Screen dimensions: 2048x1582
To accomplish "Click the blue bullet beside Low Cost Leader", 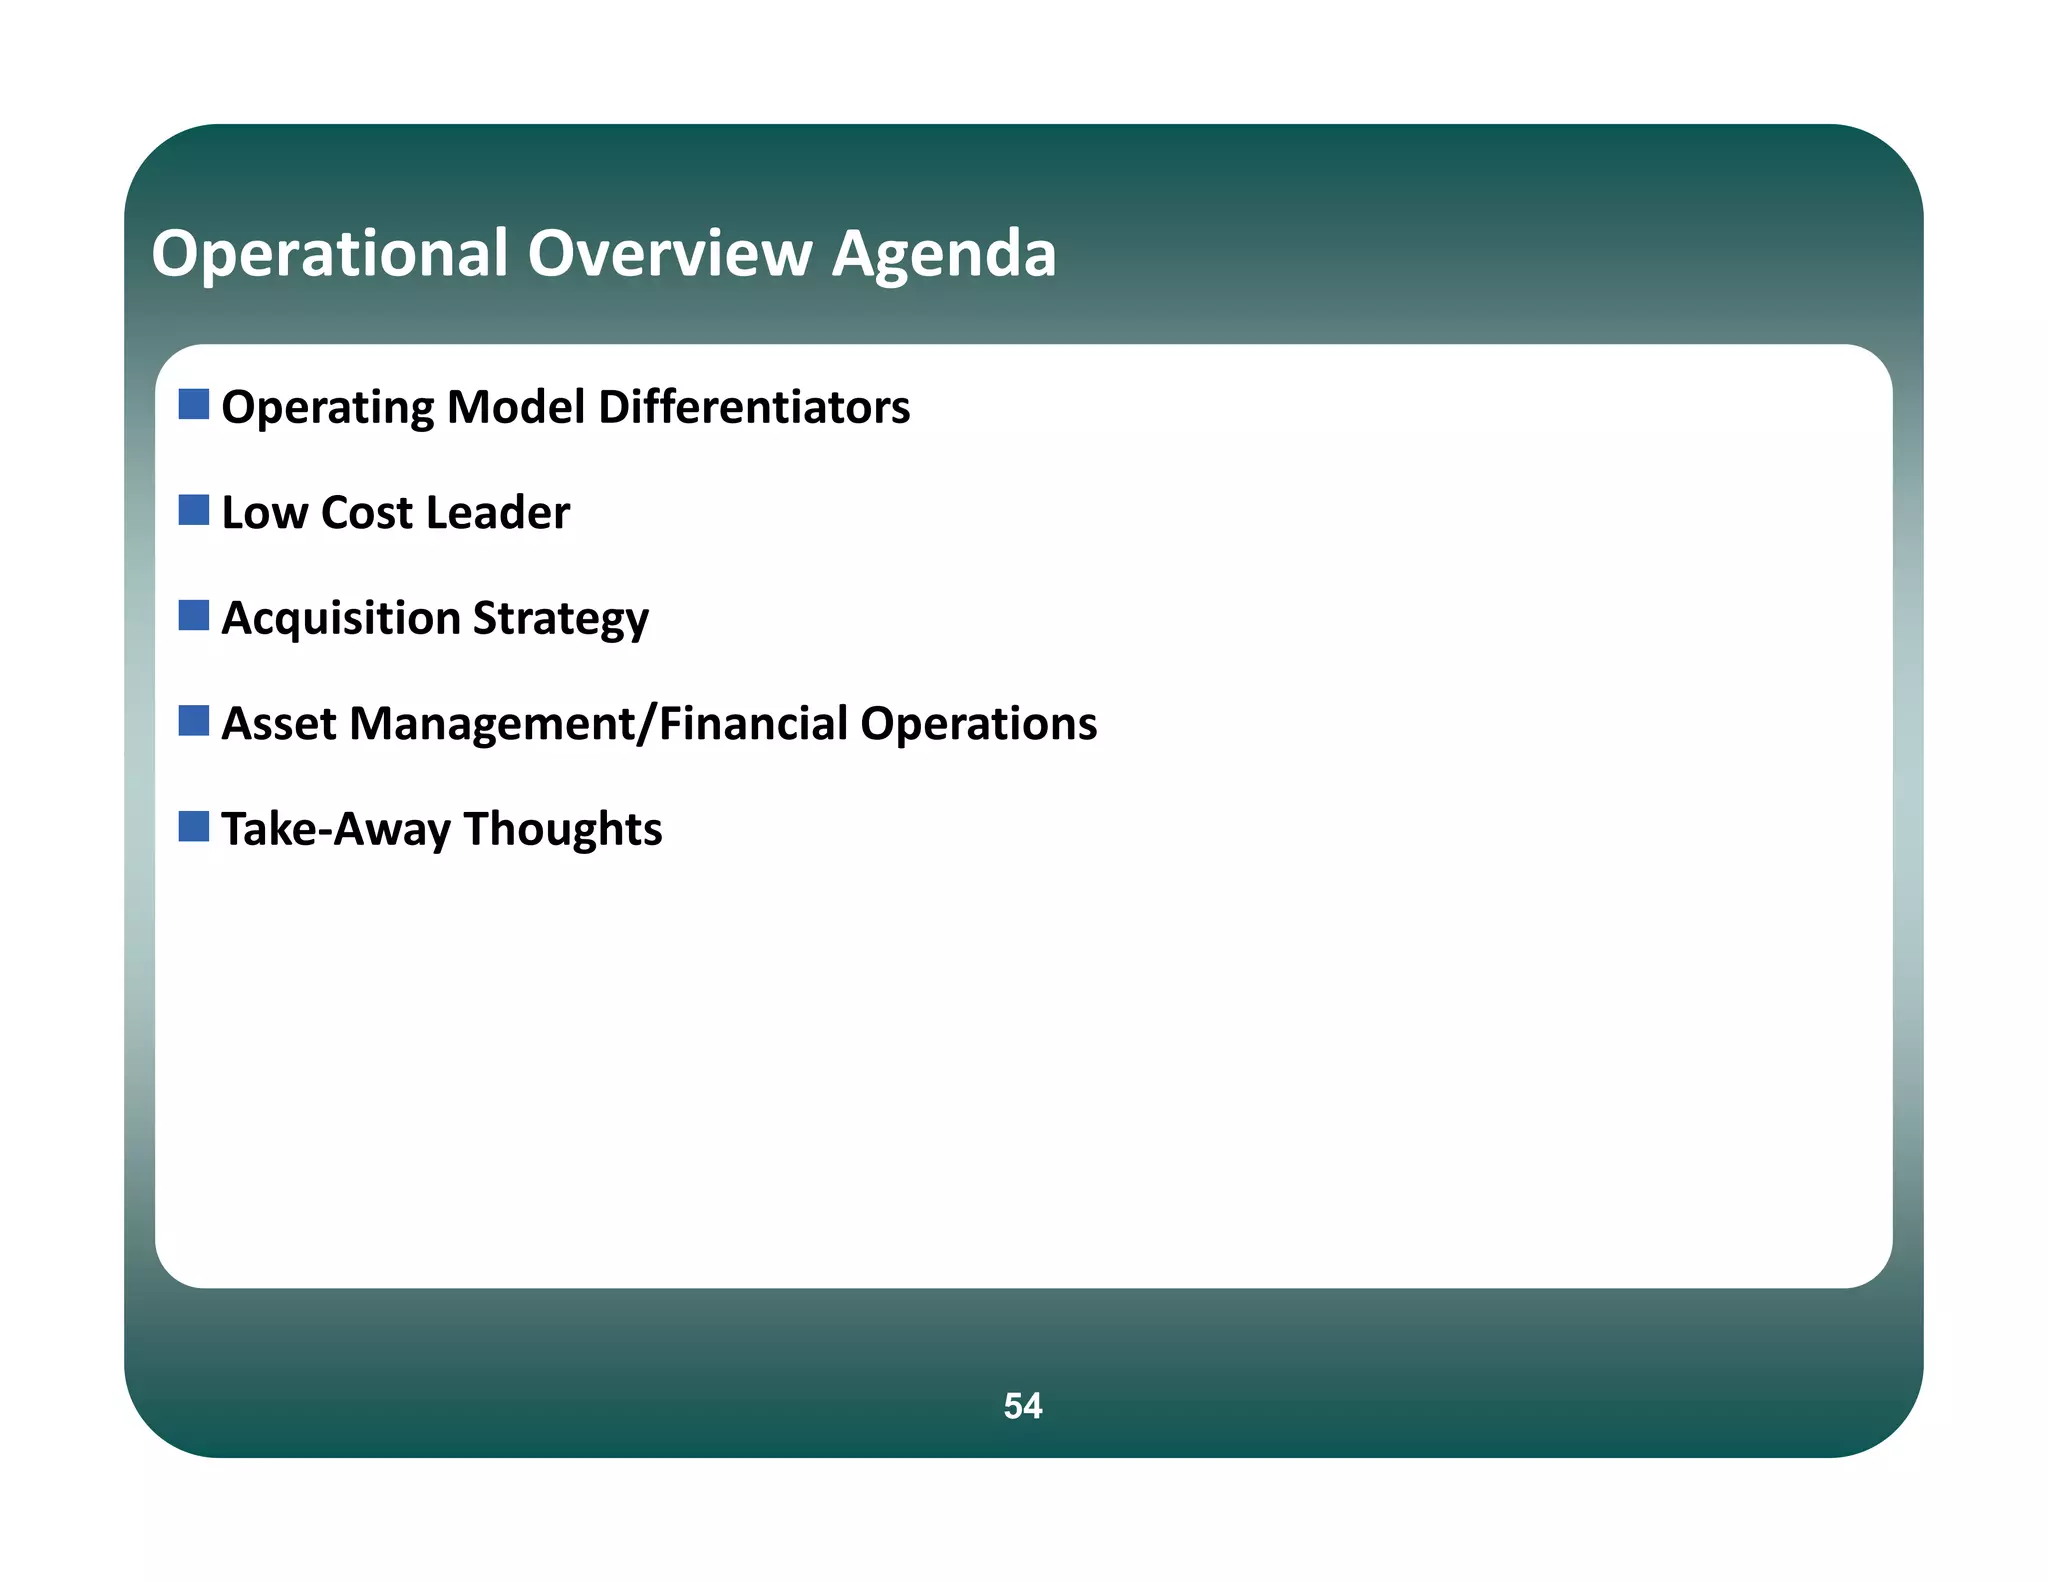I will coord(193,510).
